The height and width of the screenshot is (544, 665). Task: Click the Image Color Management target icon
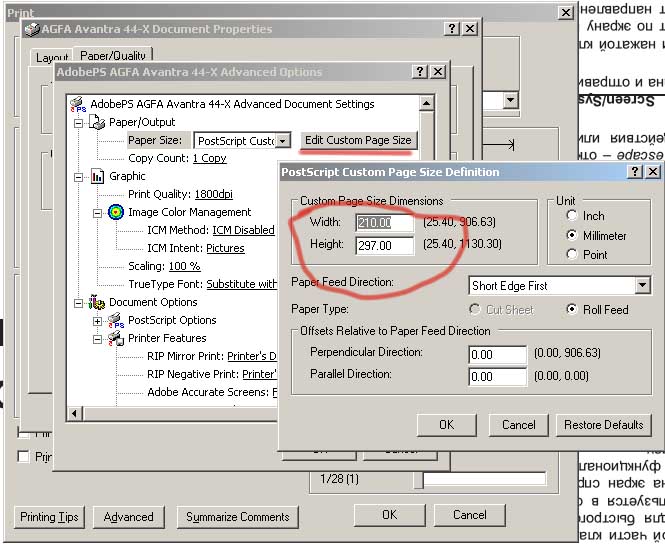116,212
